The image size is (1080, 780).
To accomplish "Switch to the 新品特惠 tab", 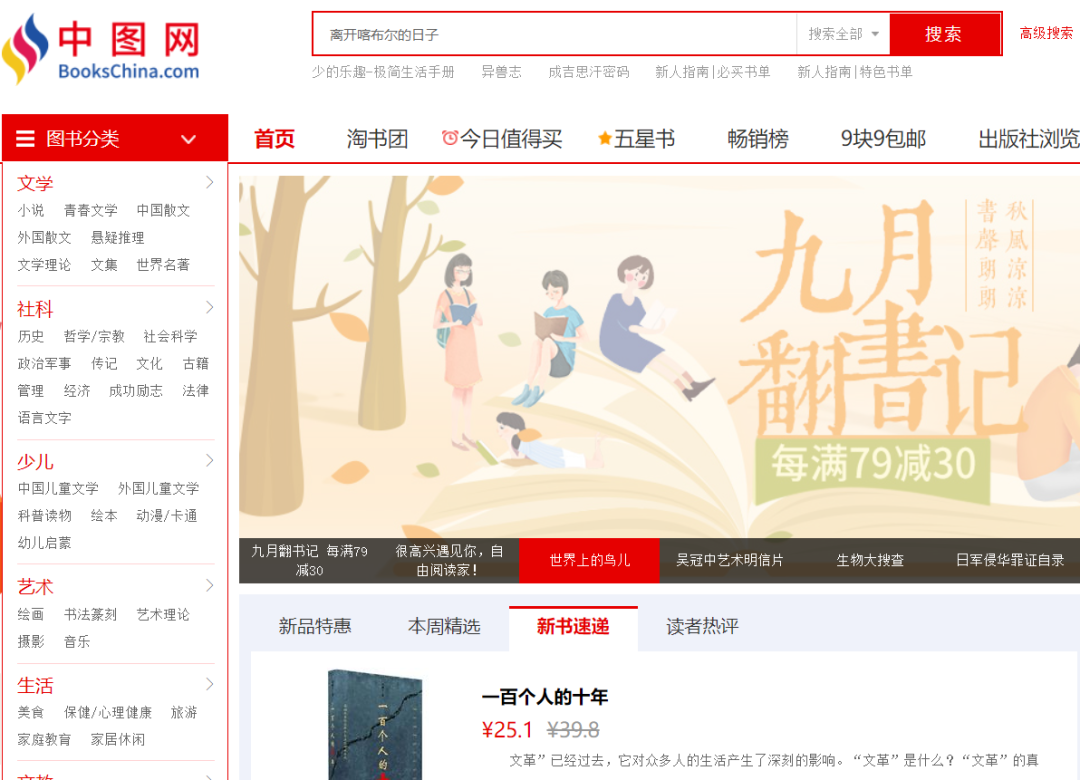I will 315,626.
